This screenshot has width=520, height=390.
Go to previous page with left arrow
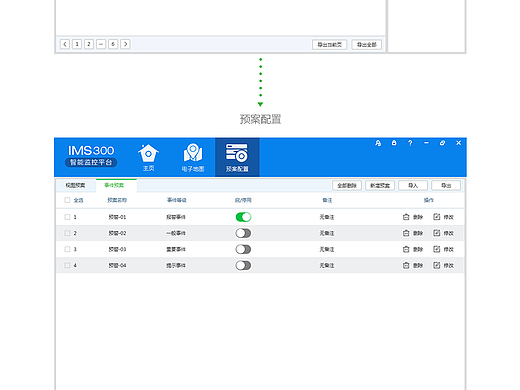point(65,44)
